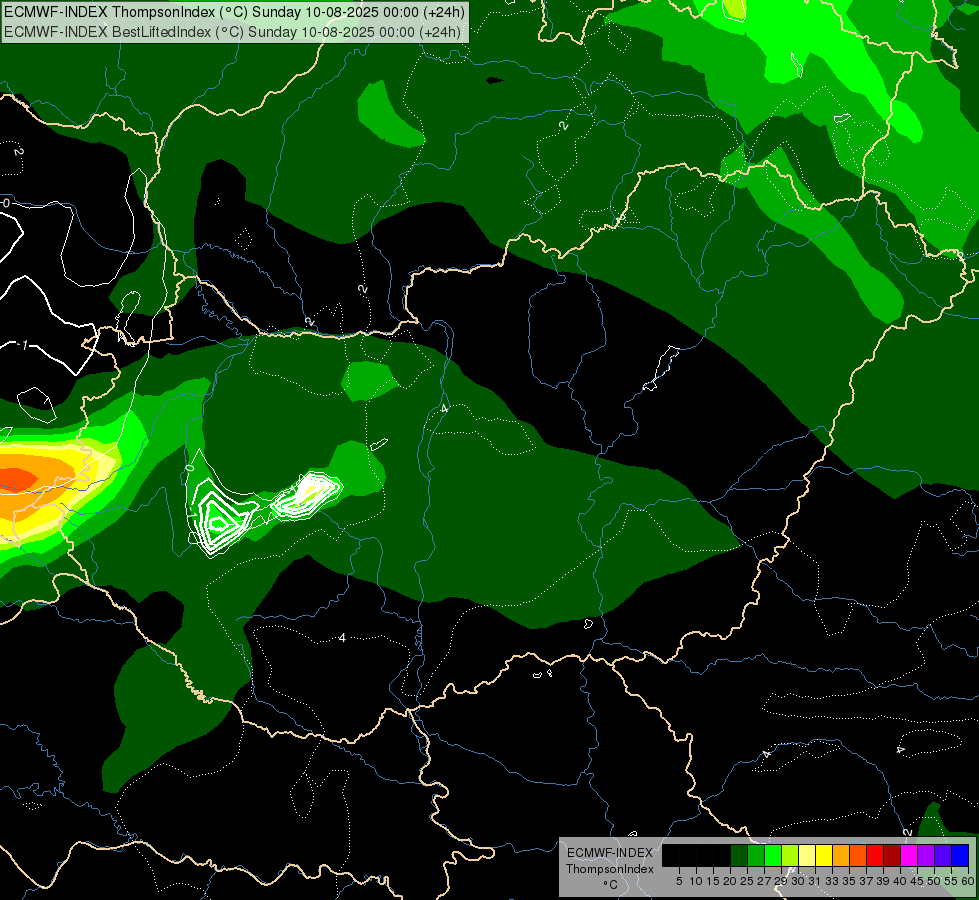Click the bright green 27–29 legend swatch
The height and width of the screenshot is (900, 979).
click(773, 855)
